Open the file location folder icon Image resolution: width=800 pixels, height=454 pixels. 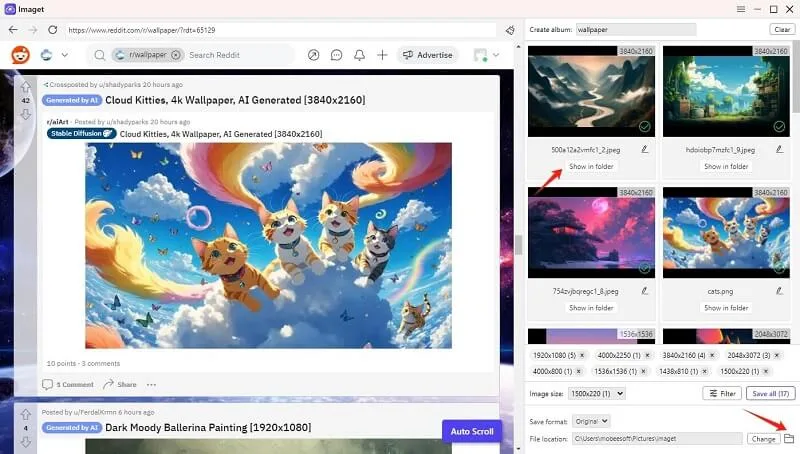[788, 438]
